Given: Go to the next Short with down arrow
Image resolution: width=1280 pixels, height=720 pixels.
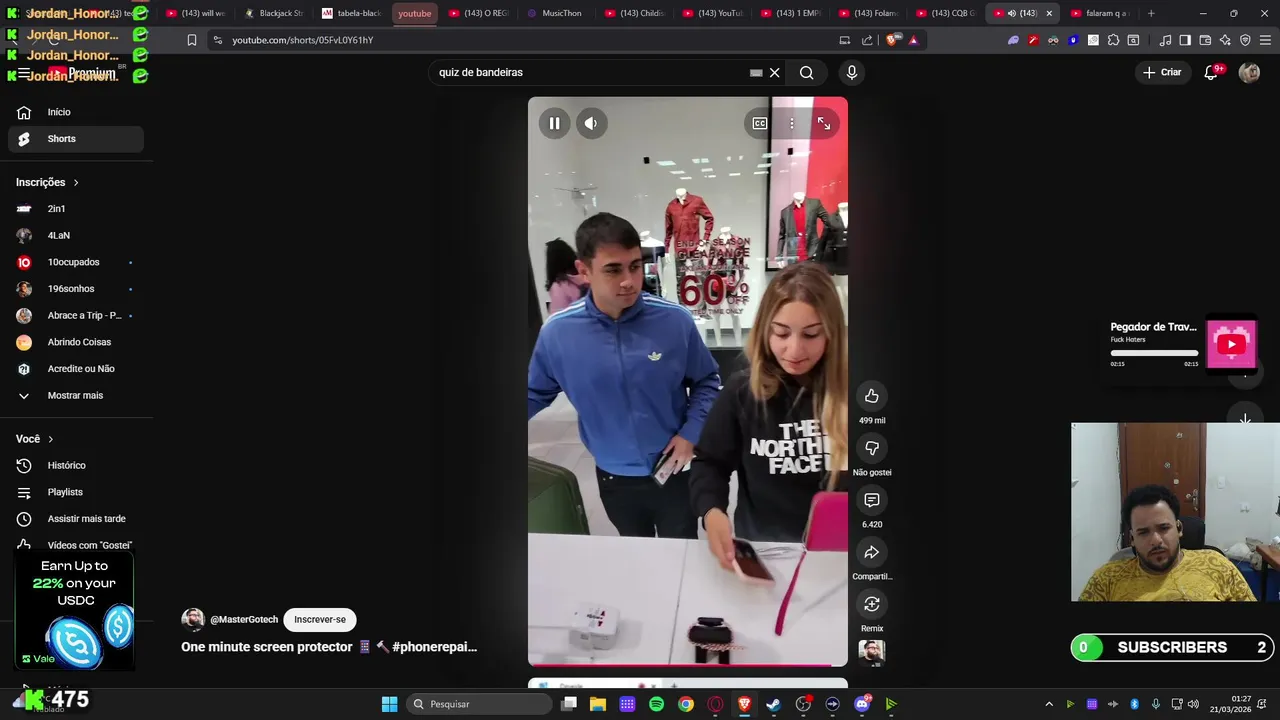Looking at the screenshot, I should click(1245, 419).
